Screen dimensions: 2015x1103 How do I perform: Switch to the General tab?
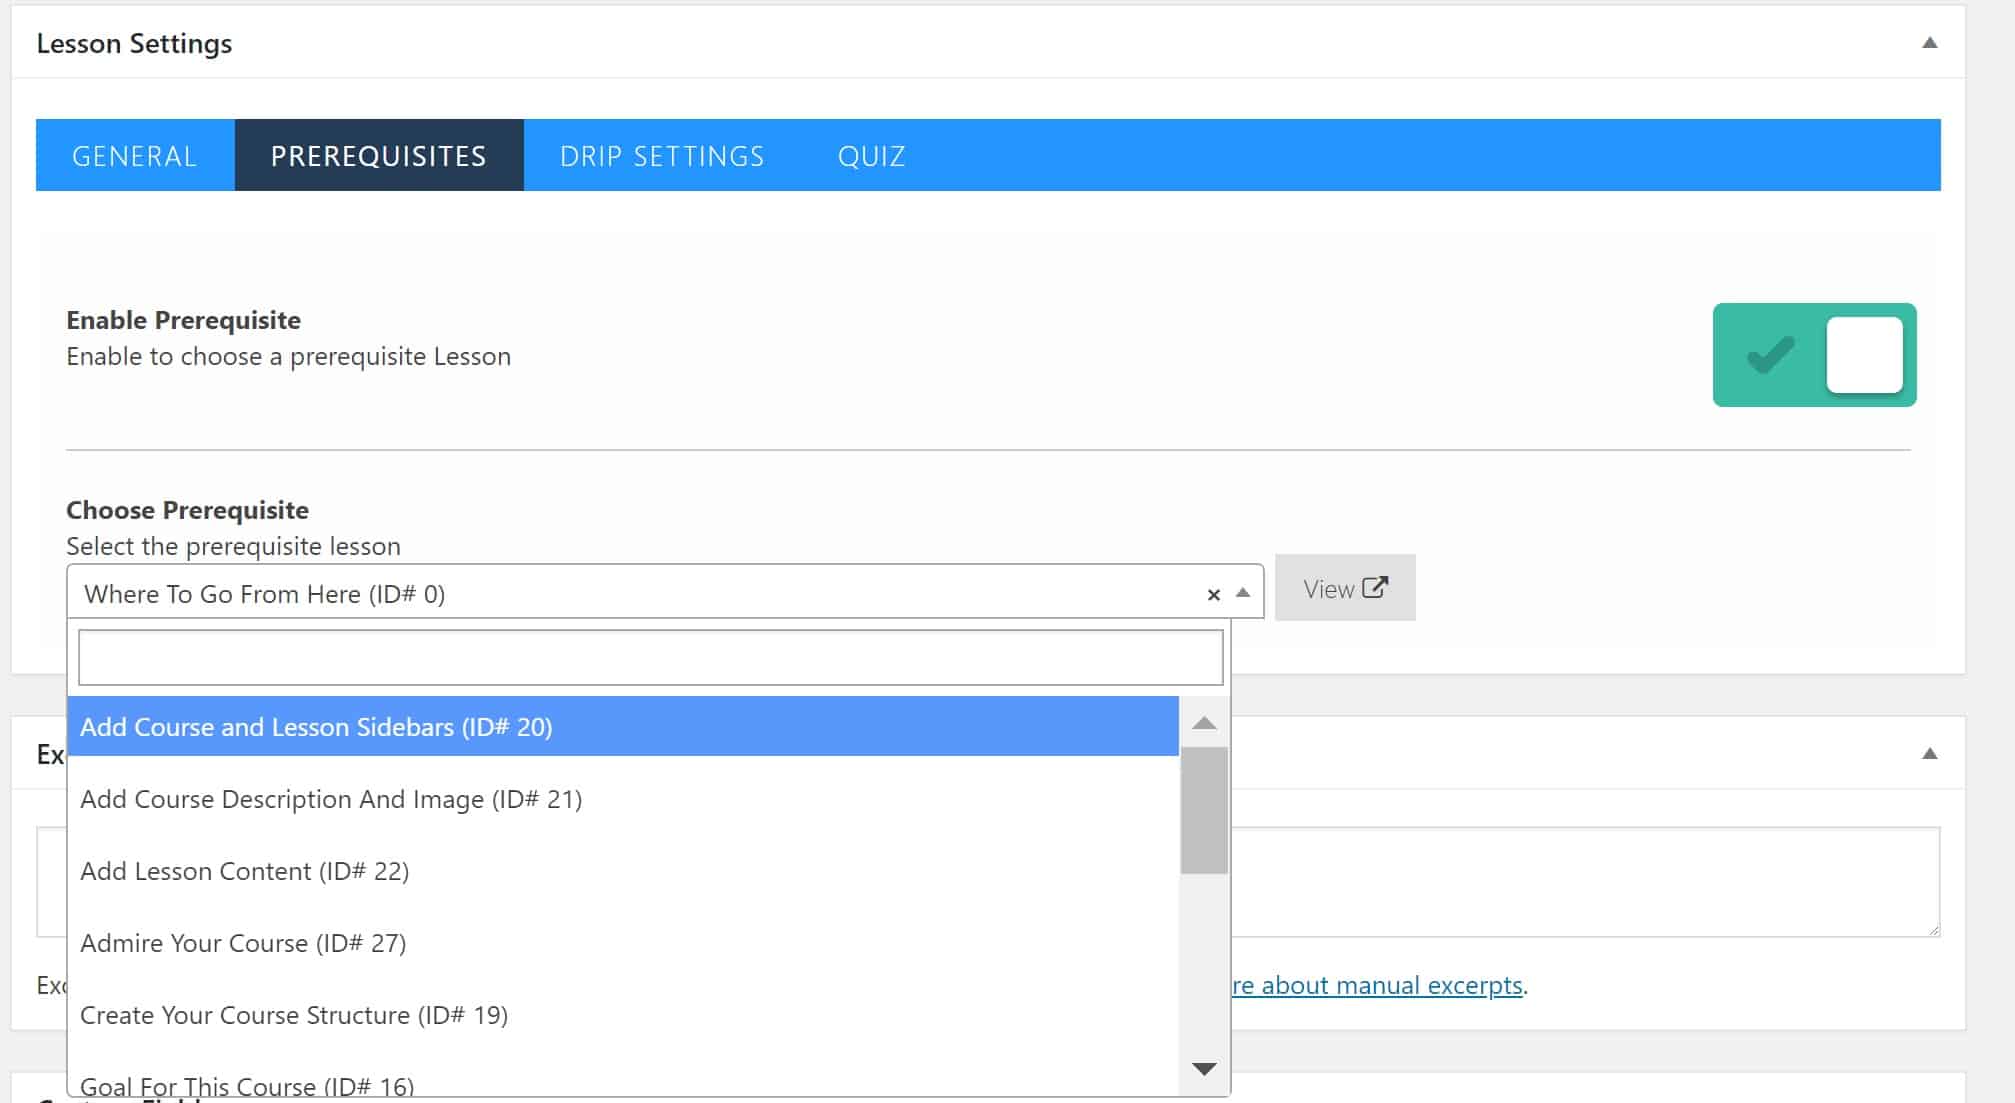134,156
